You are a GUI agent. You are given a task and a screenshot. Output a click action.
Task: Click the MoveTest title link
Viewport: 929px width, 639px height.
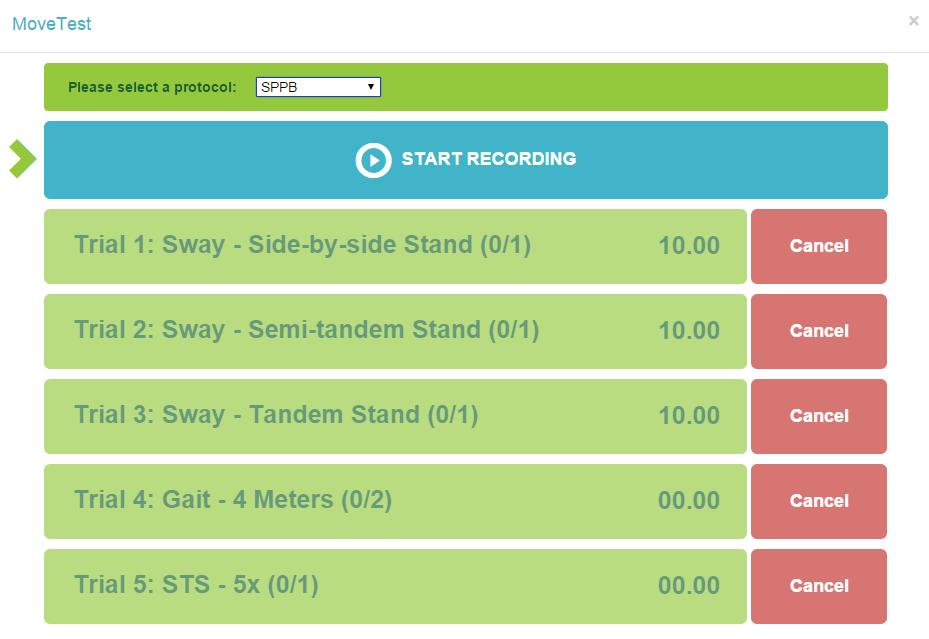click(52, 24)
